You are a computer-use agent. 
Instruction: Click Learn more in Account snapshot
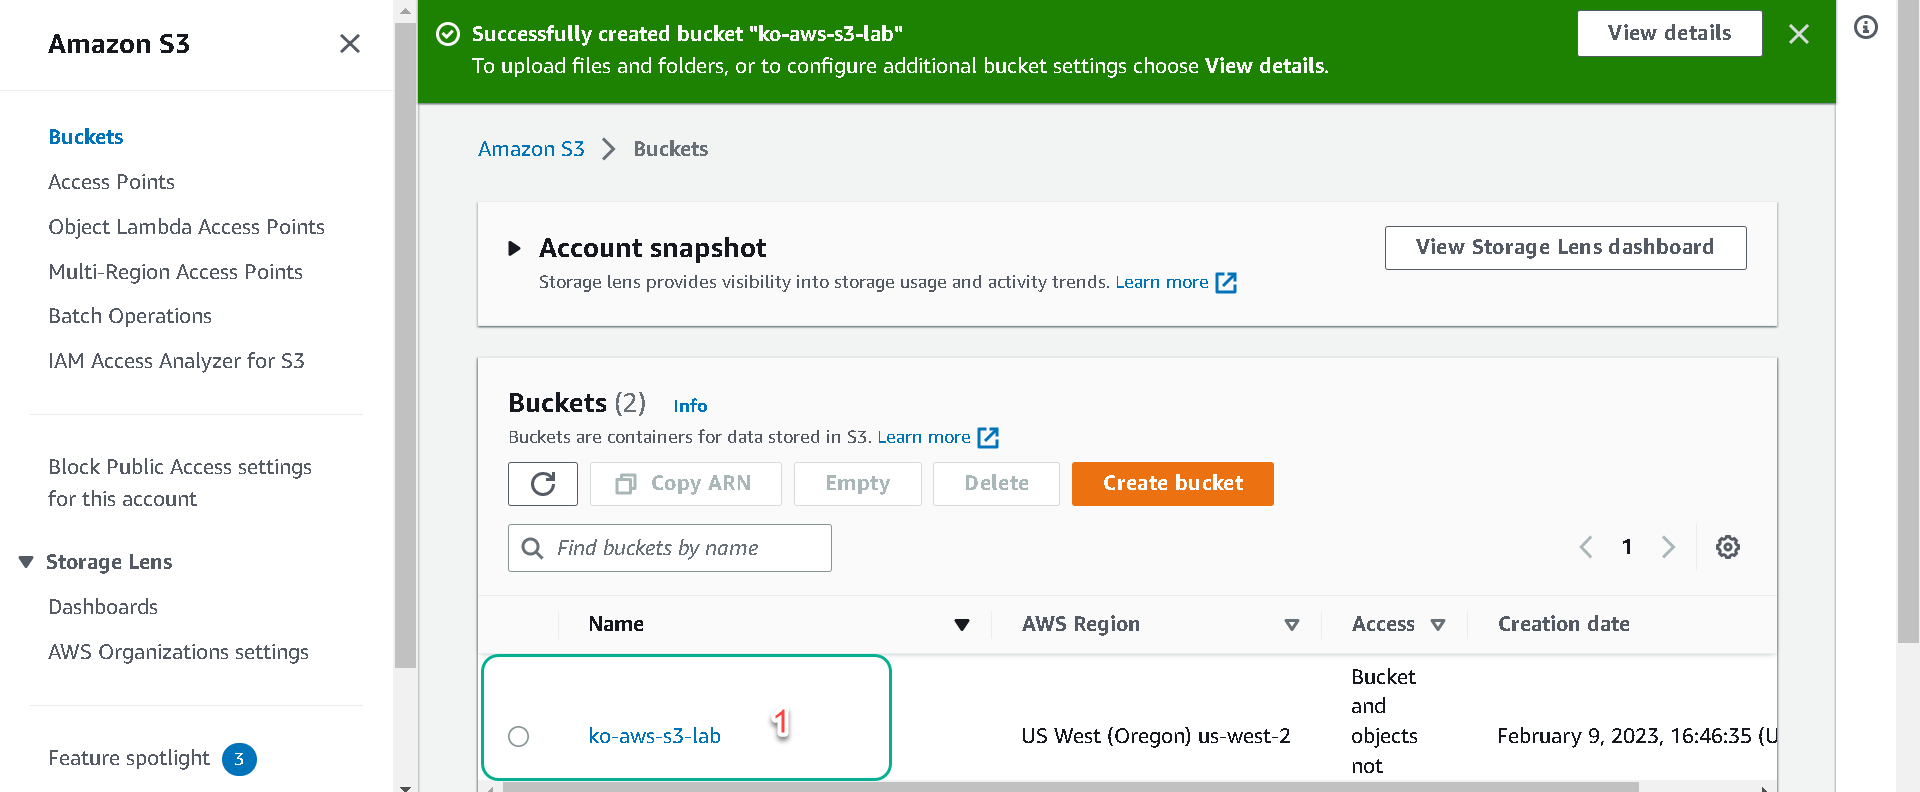pos(1162,282)
